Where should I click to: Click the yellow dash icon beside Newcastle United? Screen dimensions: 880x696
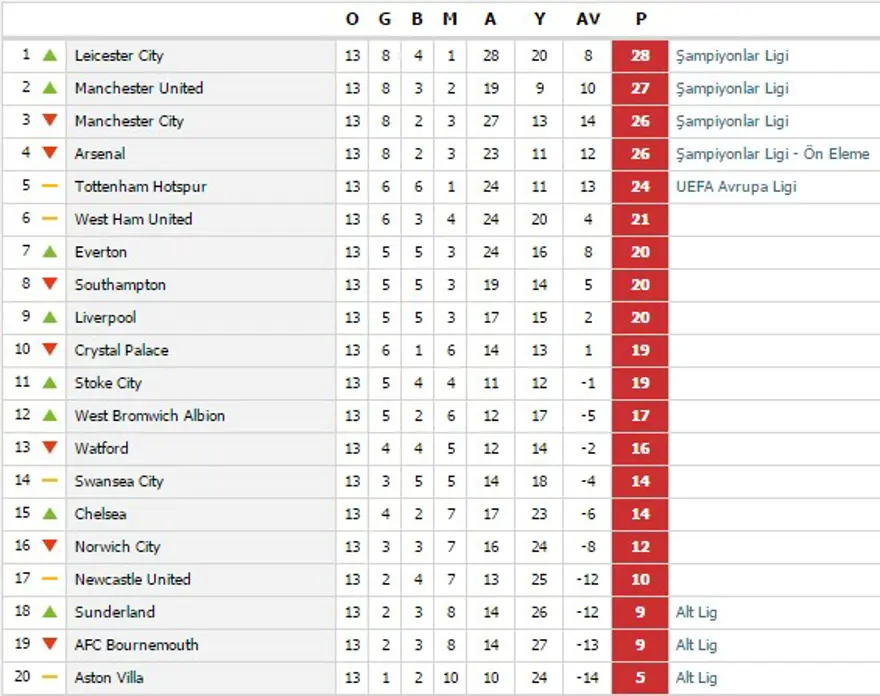50,579
